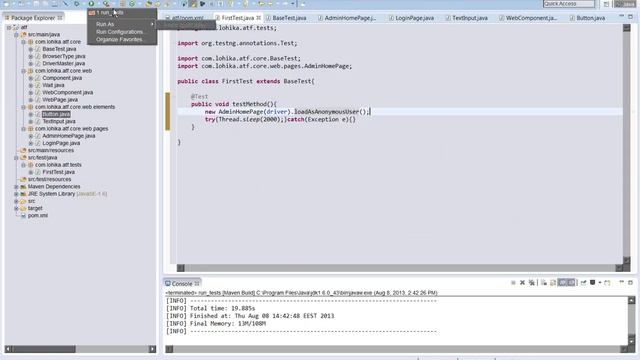Open the Display Selected Console dropdown arrow

pos(600,282)
